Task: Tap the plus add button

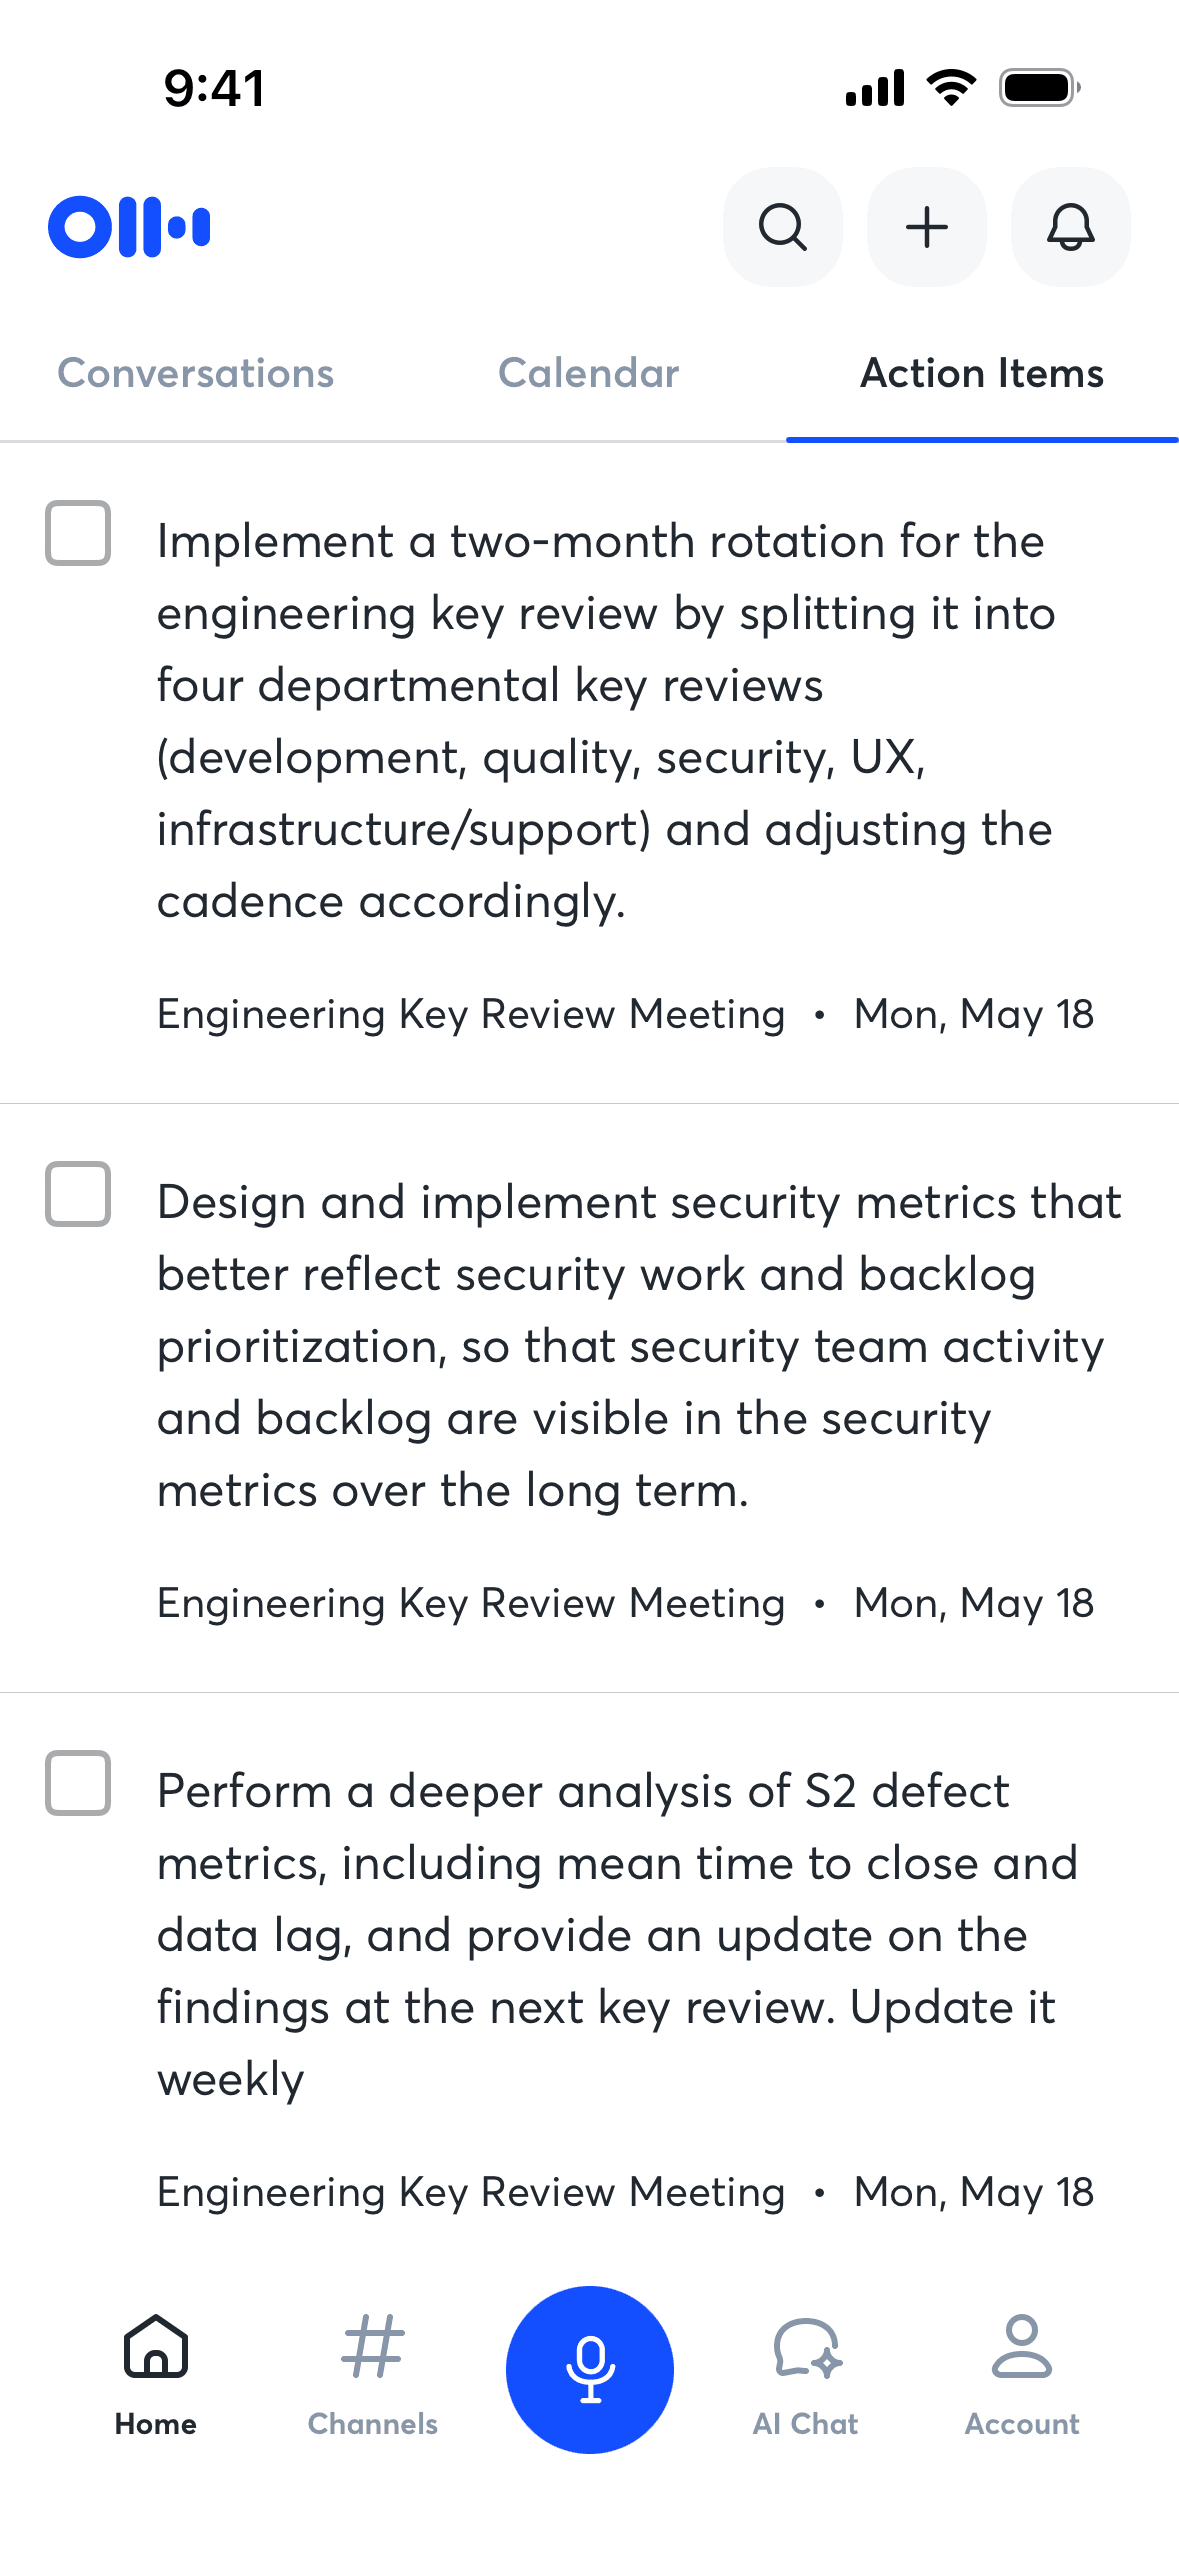Action: pos(926,227)
